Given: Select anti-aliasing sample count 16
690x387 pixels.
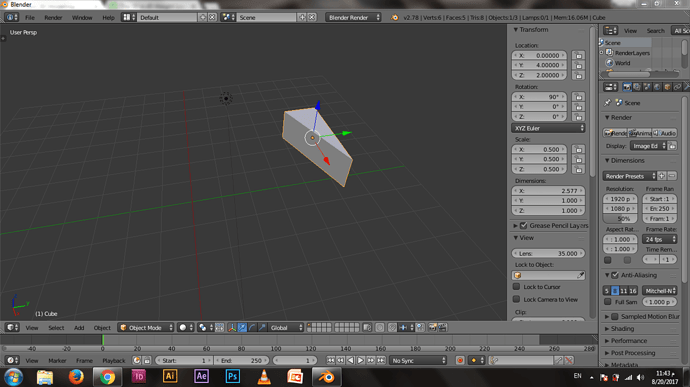Looking at the screenshot, I should click(x=632, y=291).
